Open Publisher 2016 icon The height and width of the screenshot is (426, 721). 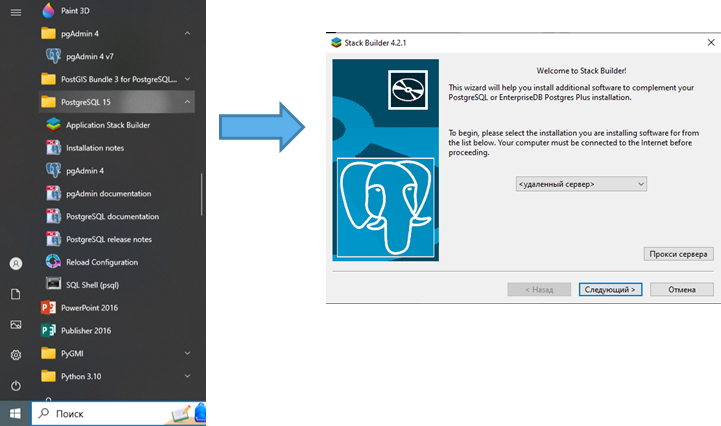point(48,330)
